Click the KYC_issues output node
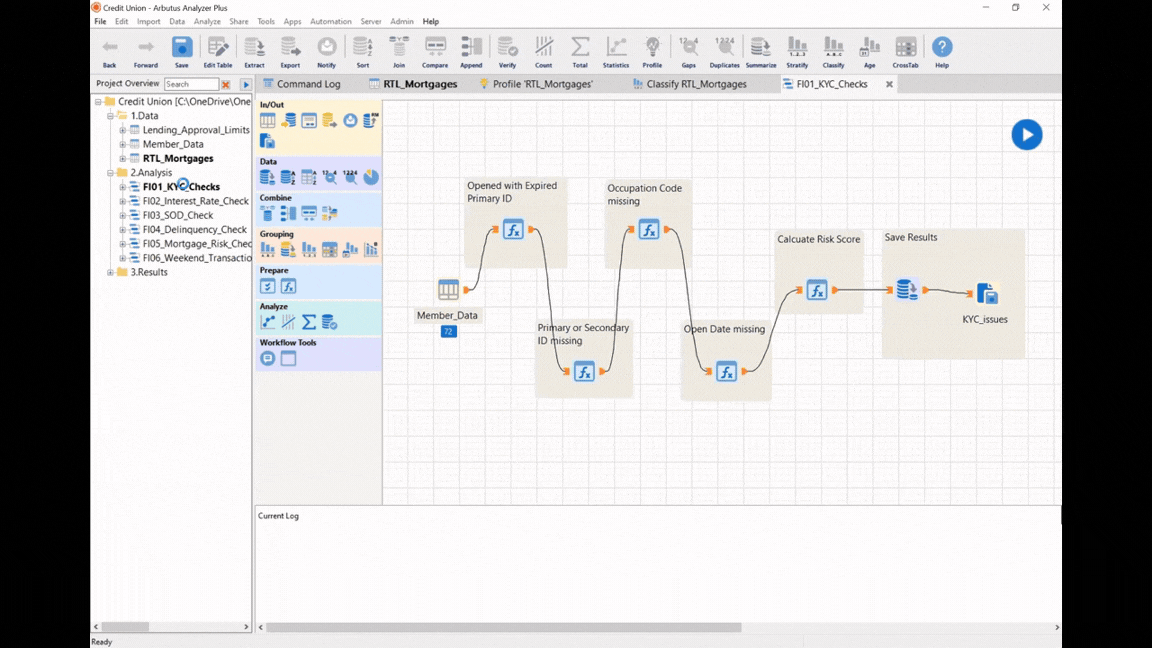Viewport: 1152px width, 648px height. coord(986,293)
